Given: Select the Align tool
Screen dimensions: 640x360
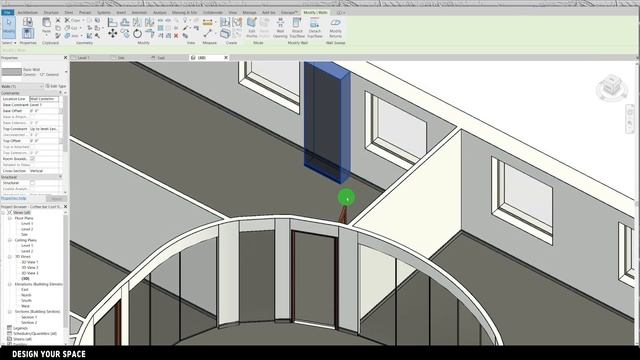Looking at the screenshot, I should pyautogui.click(x=112, y=22).
